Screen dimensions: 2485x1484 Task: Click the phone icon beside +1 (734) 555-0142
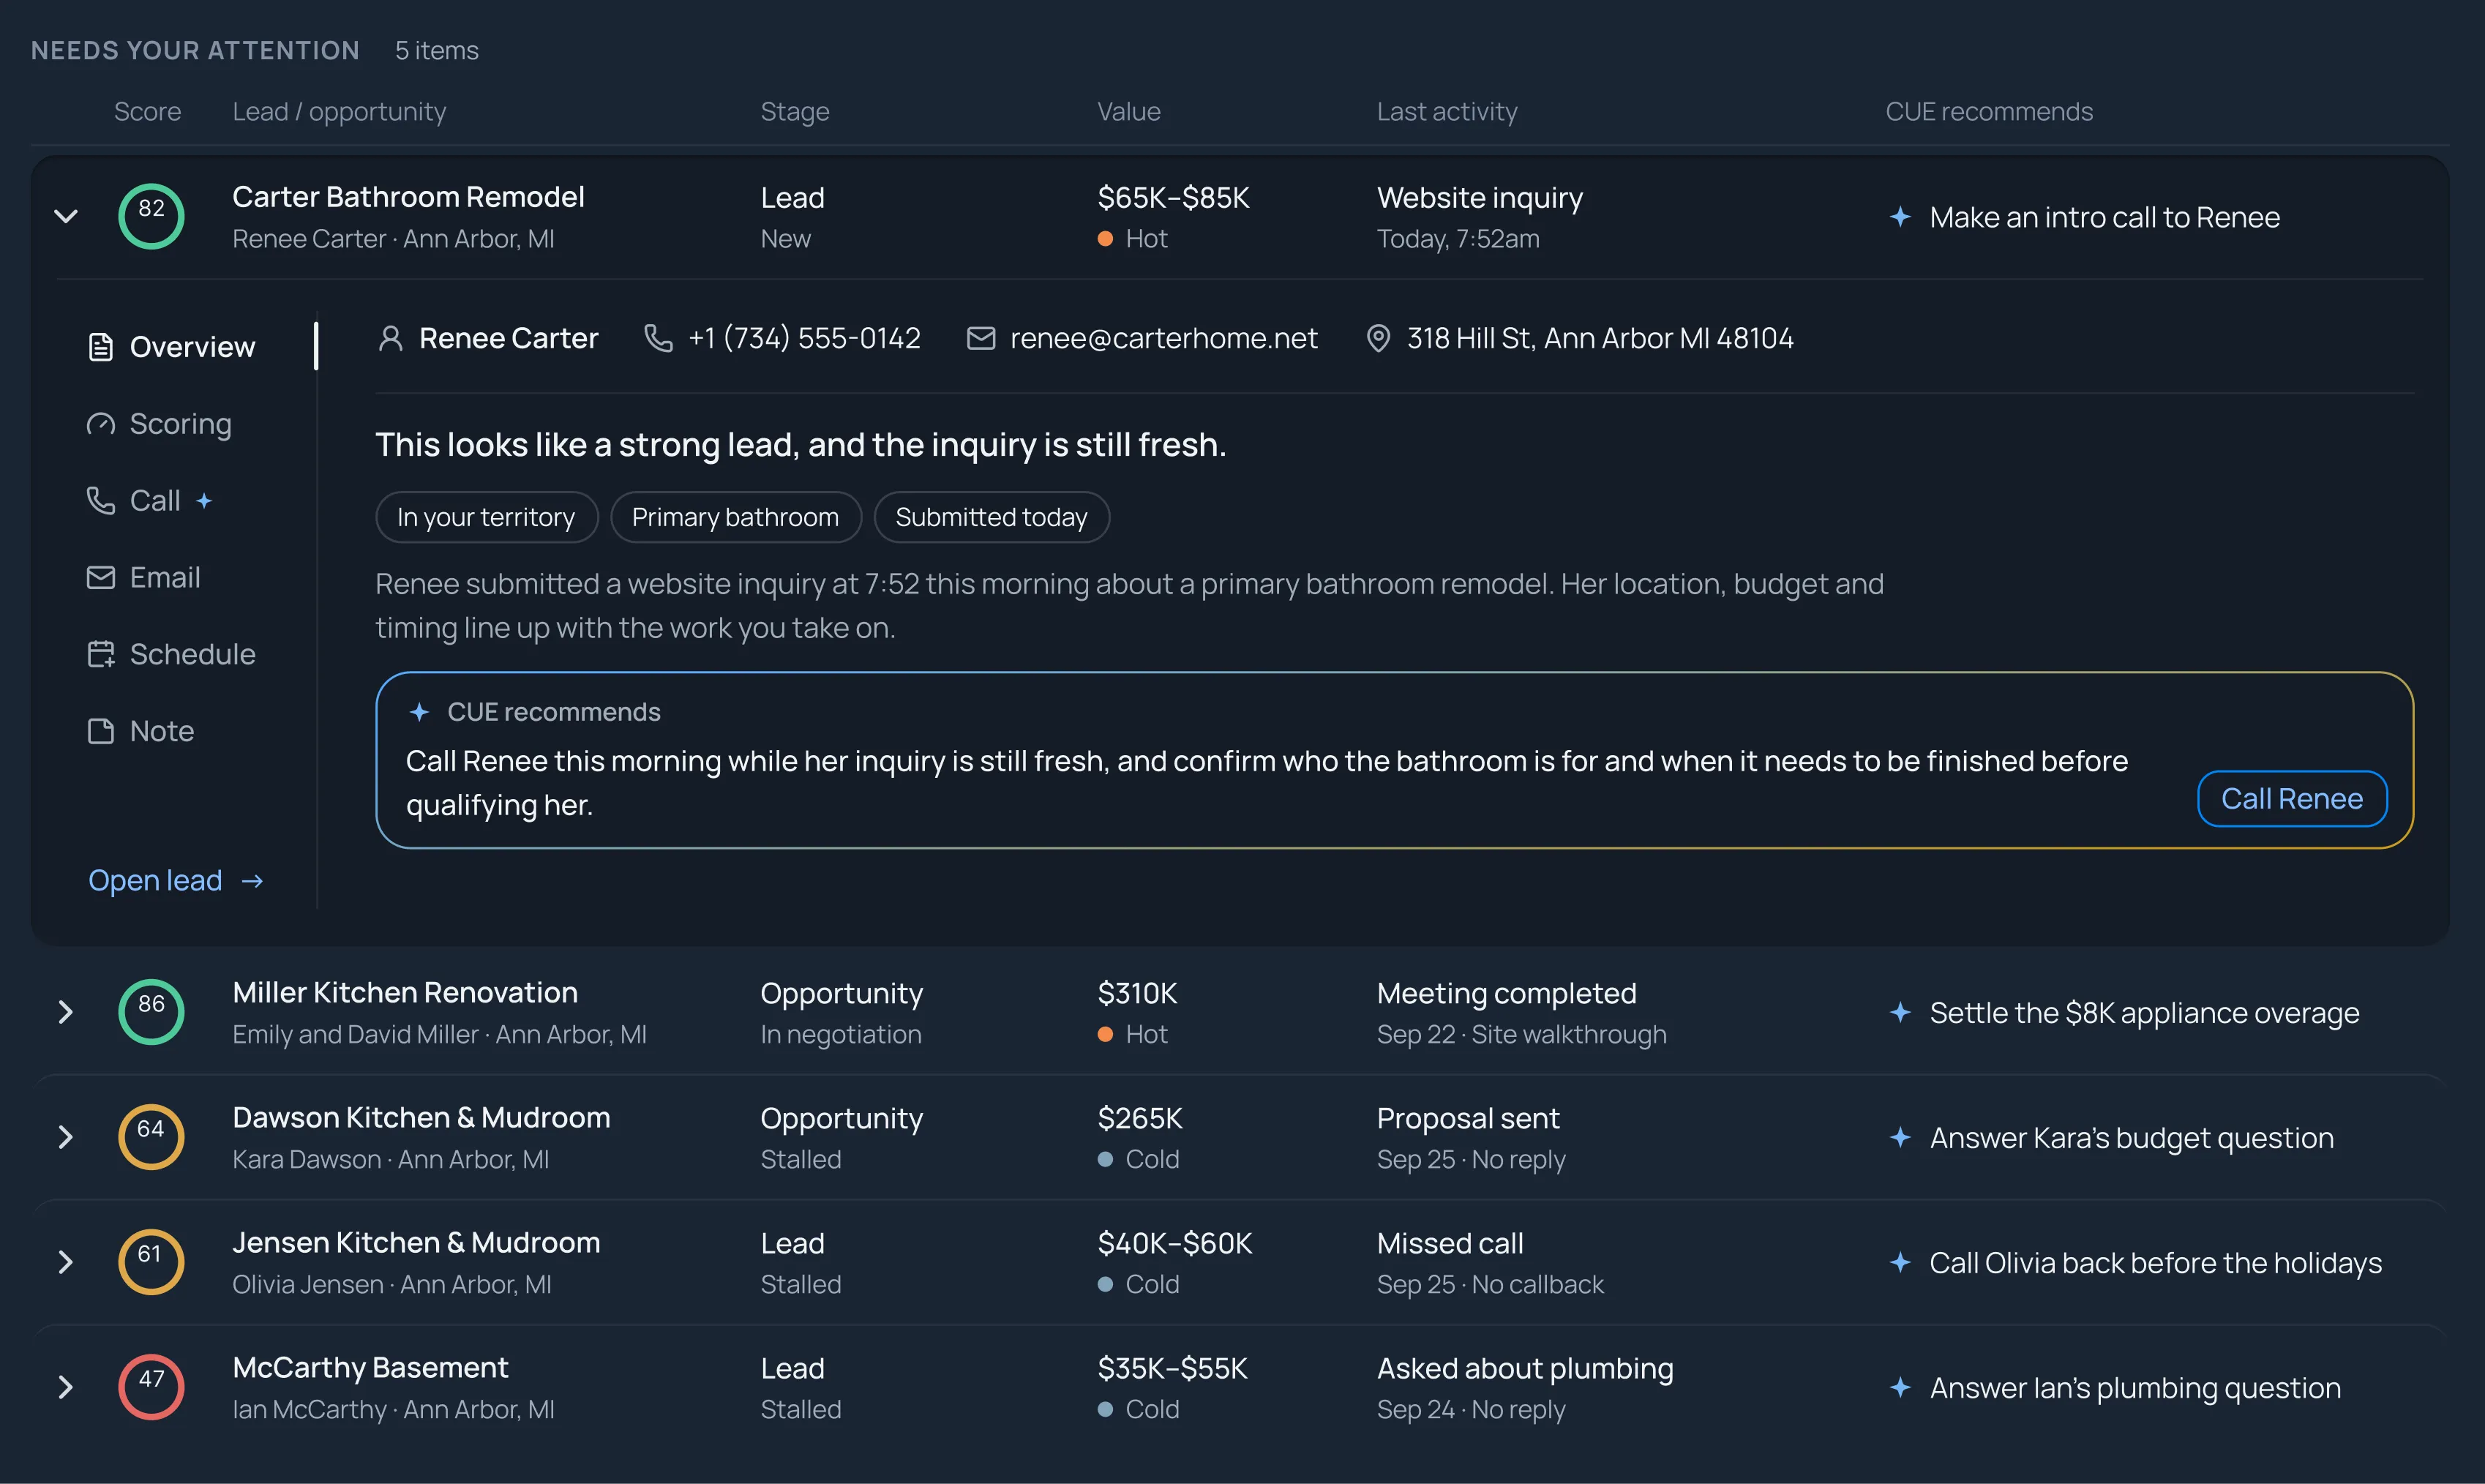coord(658,339)
